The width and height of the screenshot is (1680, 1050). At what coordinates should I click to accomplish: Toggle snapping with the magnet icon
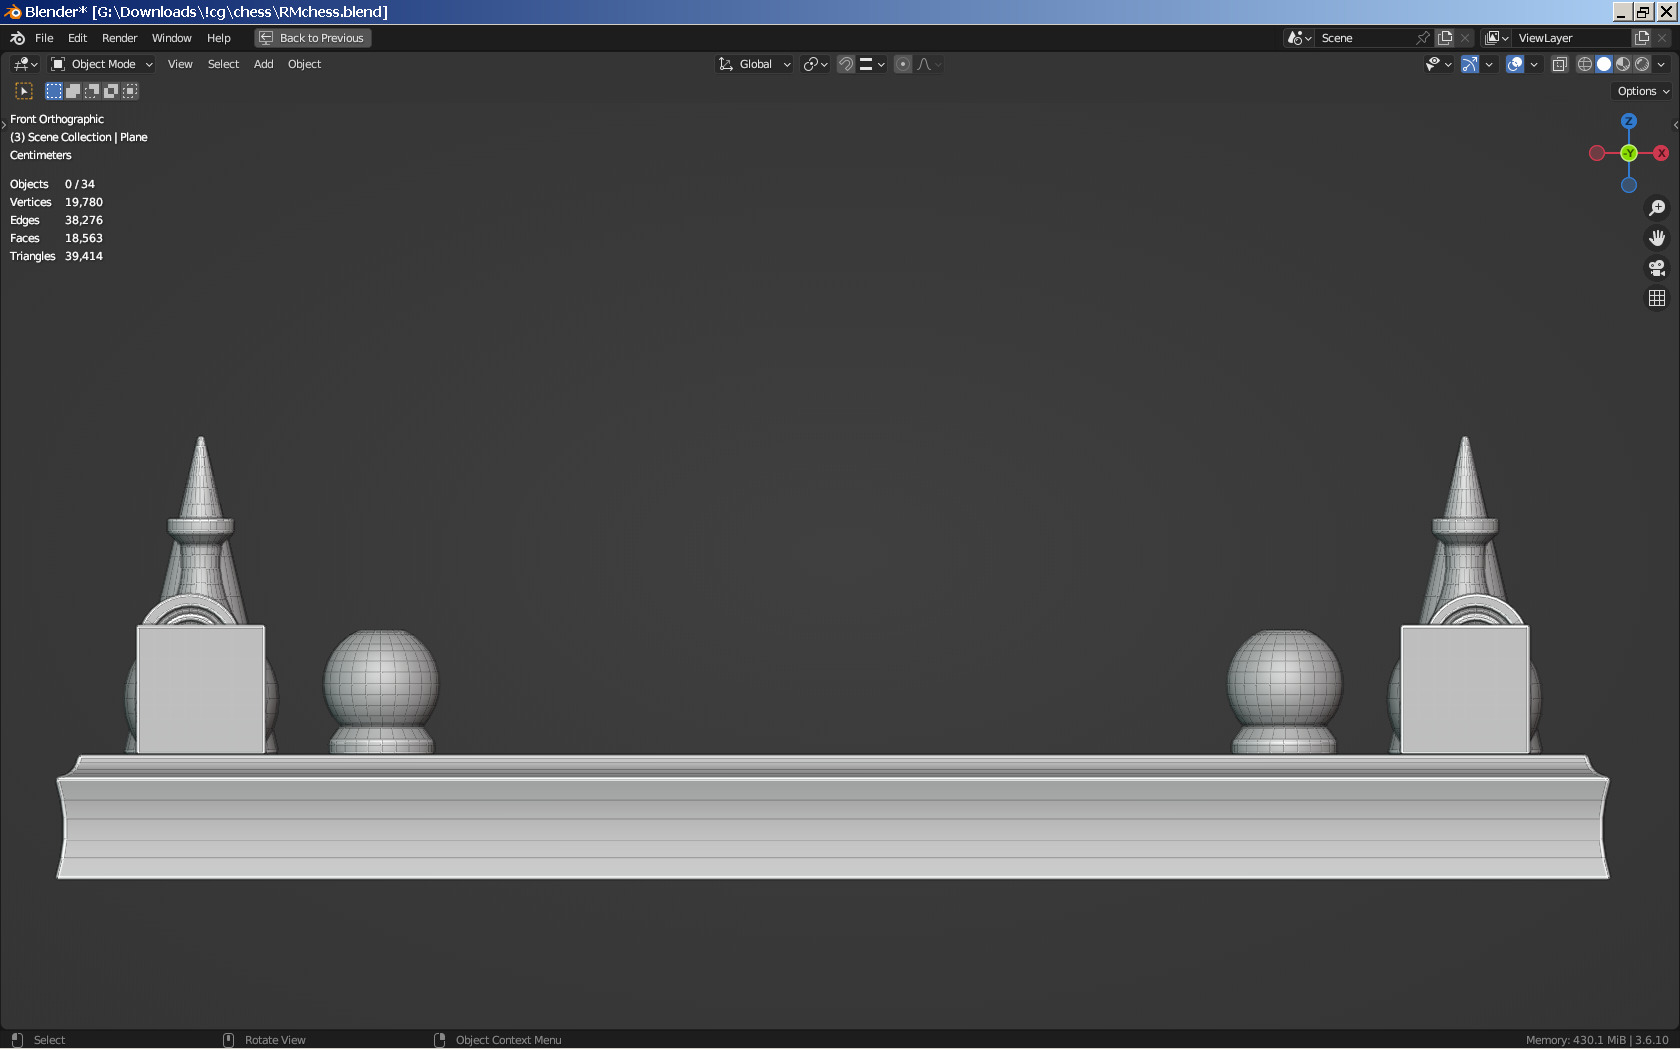click(x=846, y=64)
